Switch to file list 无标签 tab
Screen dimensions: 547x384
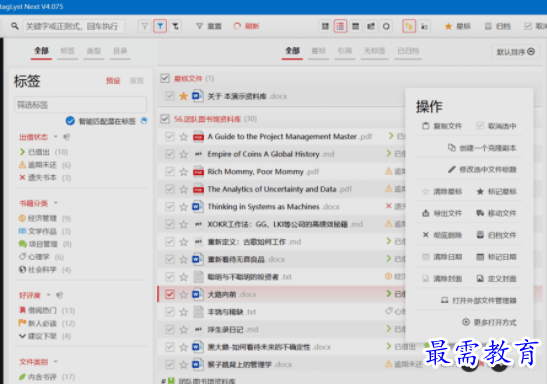pos(374,51)
